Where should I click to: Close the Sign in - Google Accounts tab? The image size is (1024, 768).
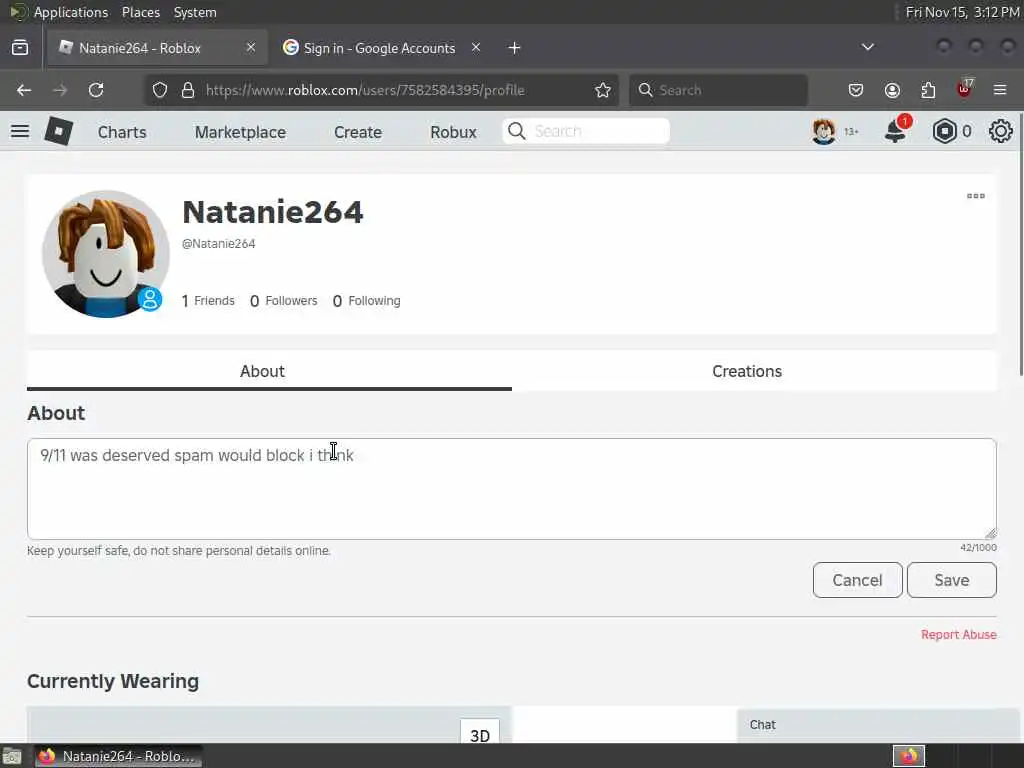(x=476, y=47)
